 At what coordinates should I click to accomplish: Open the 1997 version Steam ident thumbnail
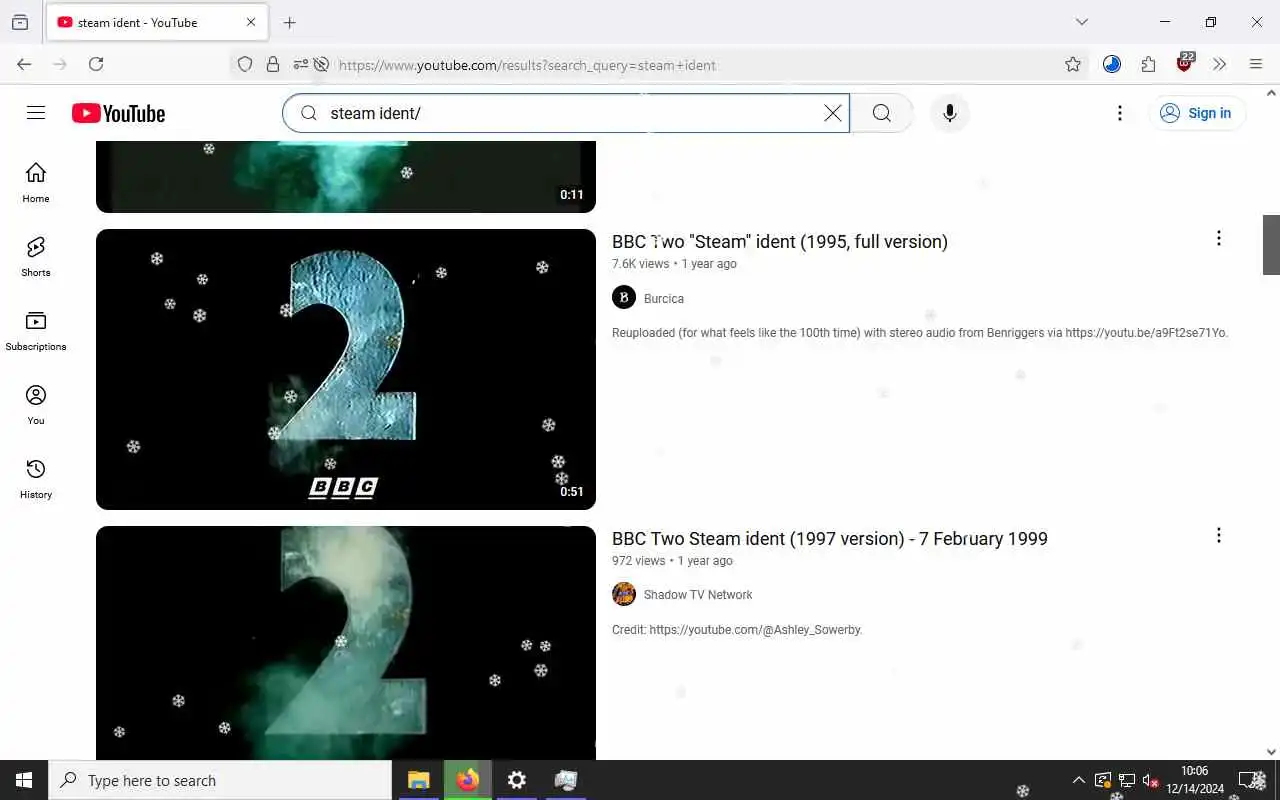coord(346,642)
